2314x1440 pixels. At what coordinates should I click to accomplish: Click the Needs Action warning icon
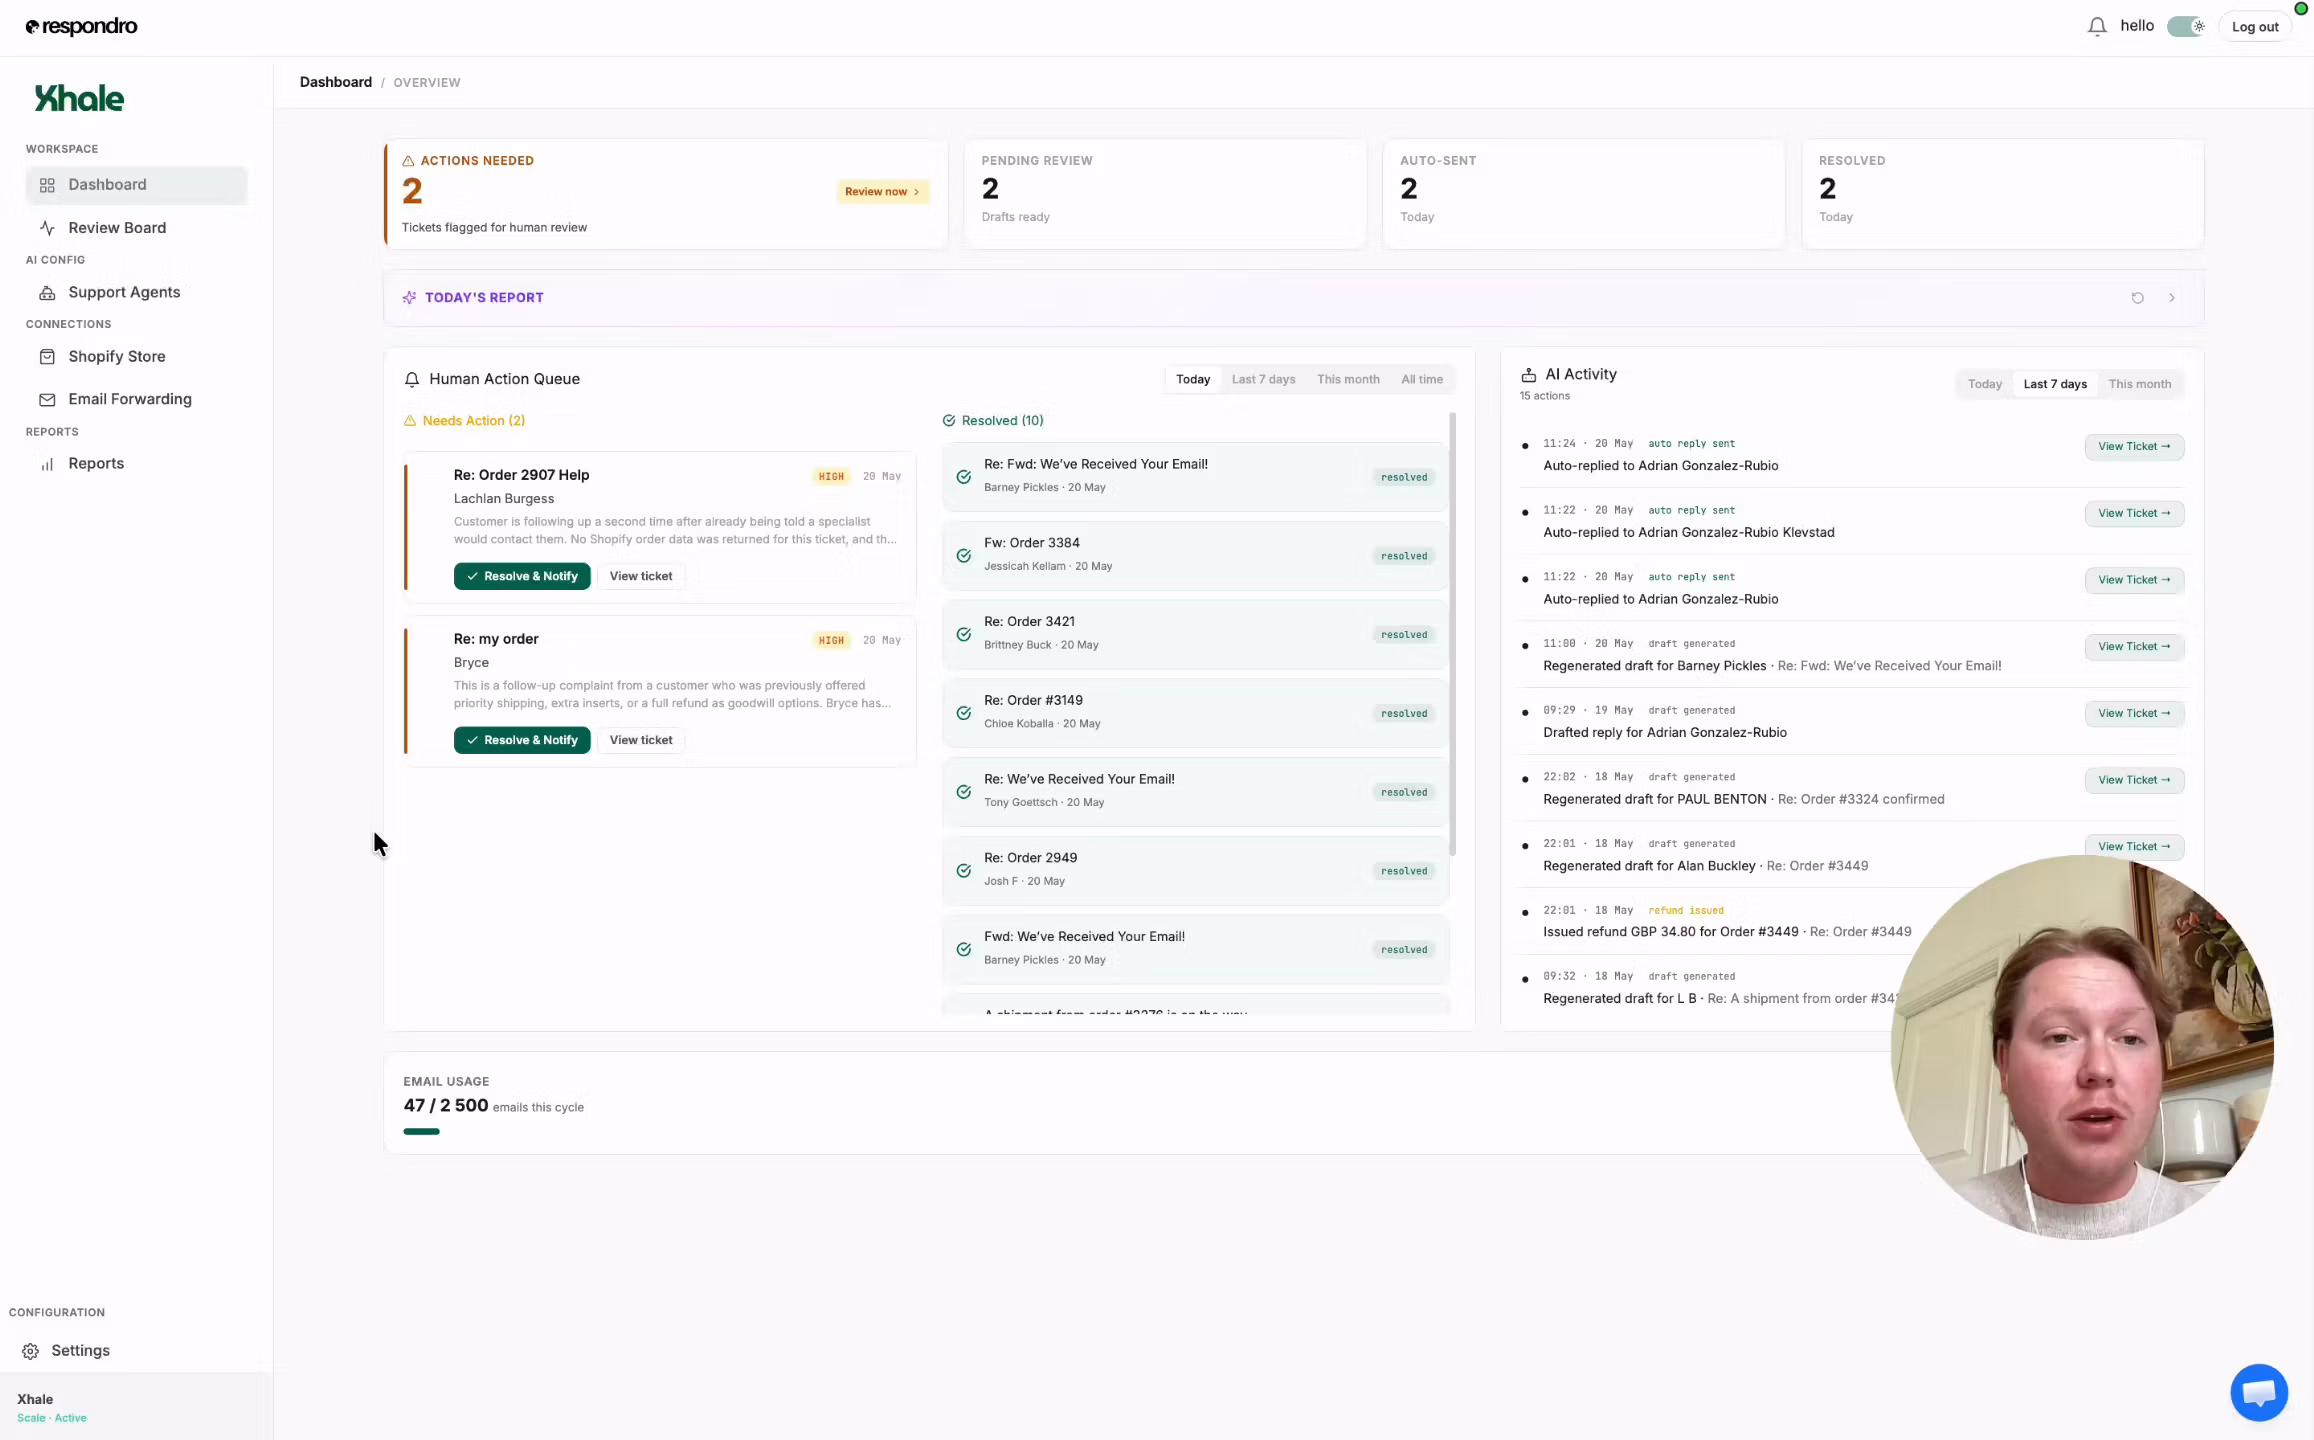pyautogui.click(x=409, y=421)
